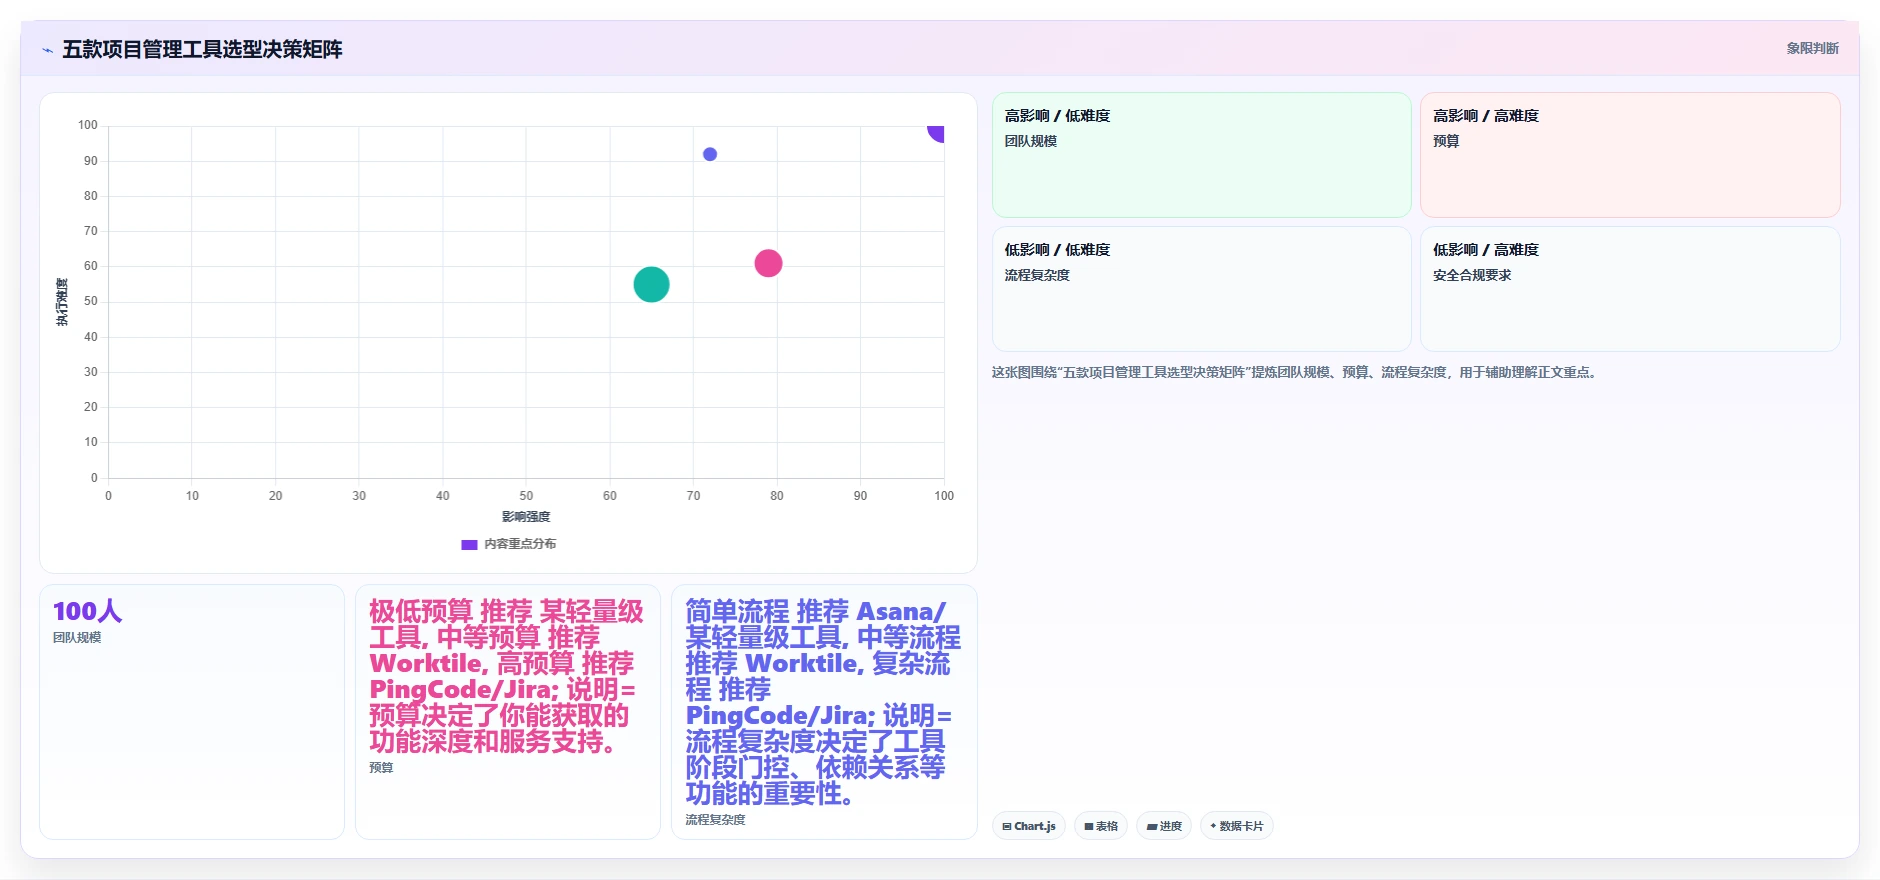This screenshot has width=1880, height=880.
Task: Select the 高影响 / 低难度 quadrant card
Action: coord(1202,155)
